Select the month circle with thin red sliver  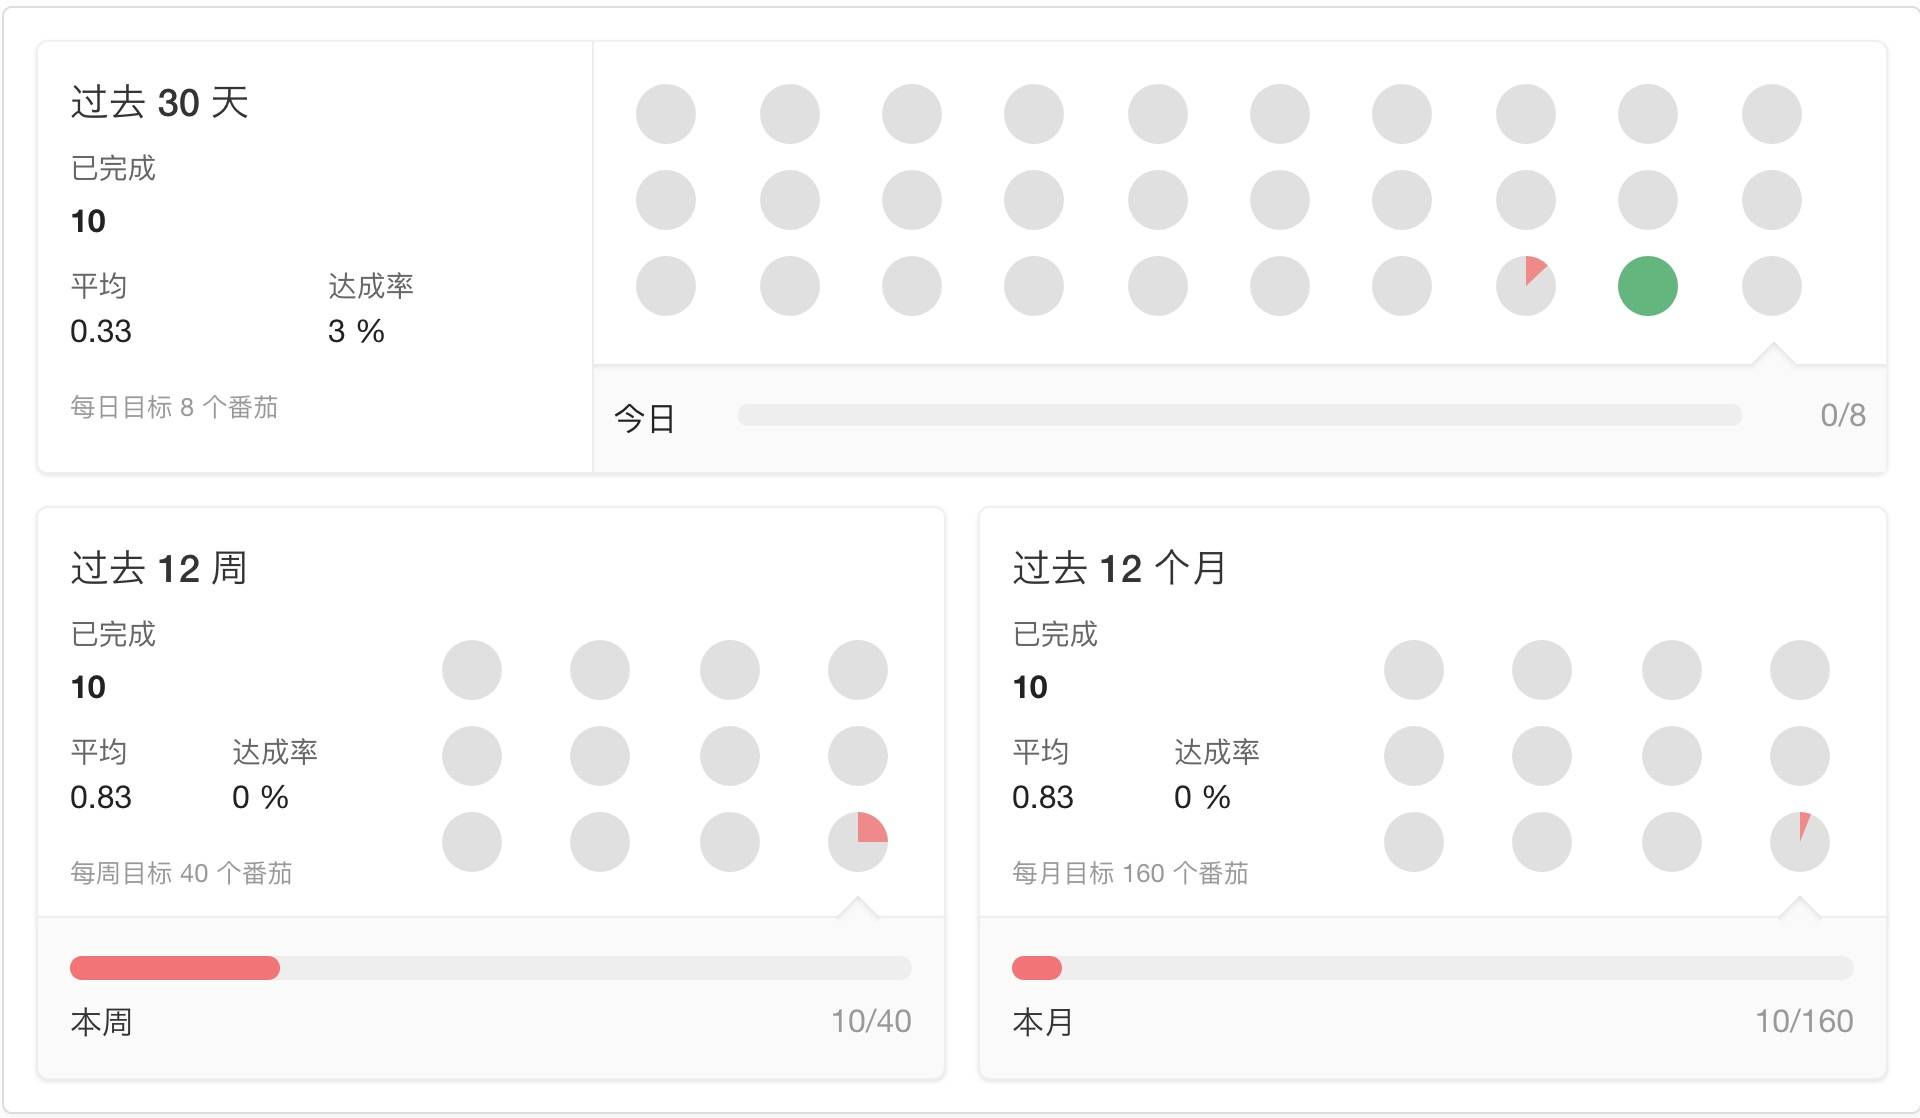point(1799,842)
